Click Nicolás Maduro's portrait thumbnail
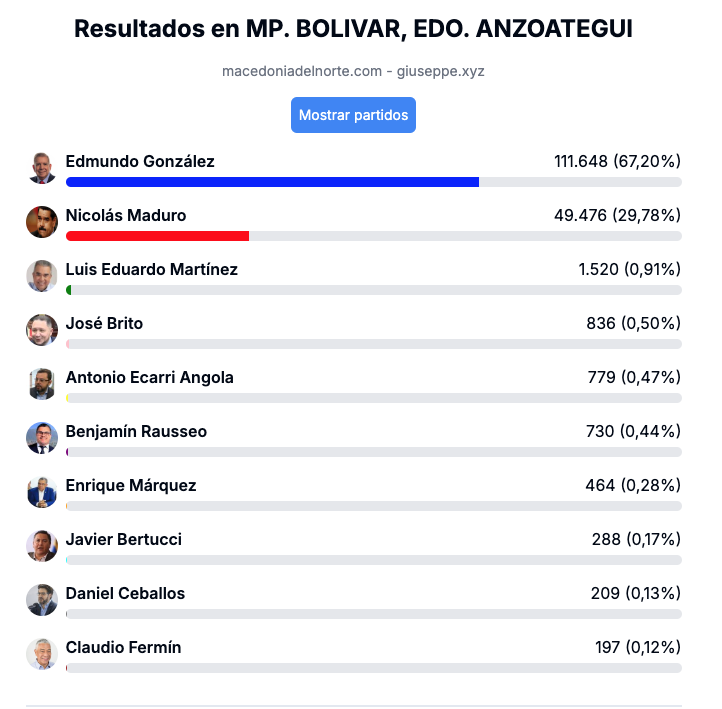This screenshot has width=722, height=709. tap(42, 222)
